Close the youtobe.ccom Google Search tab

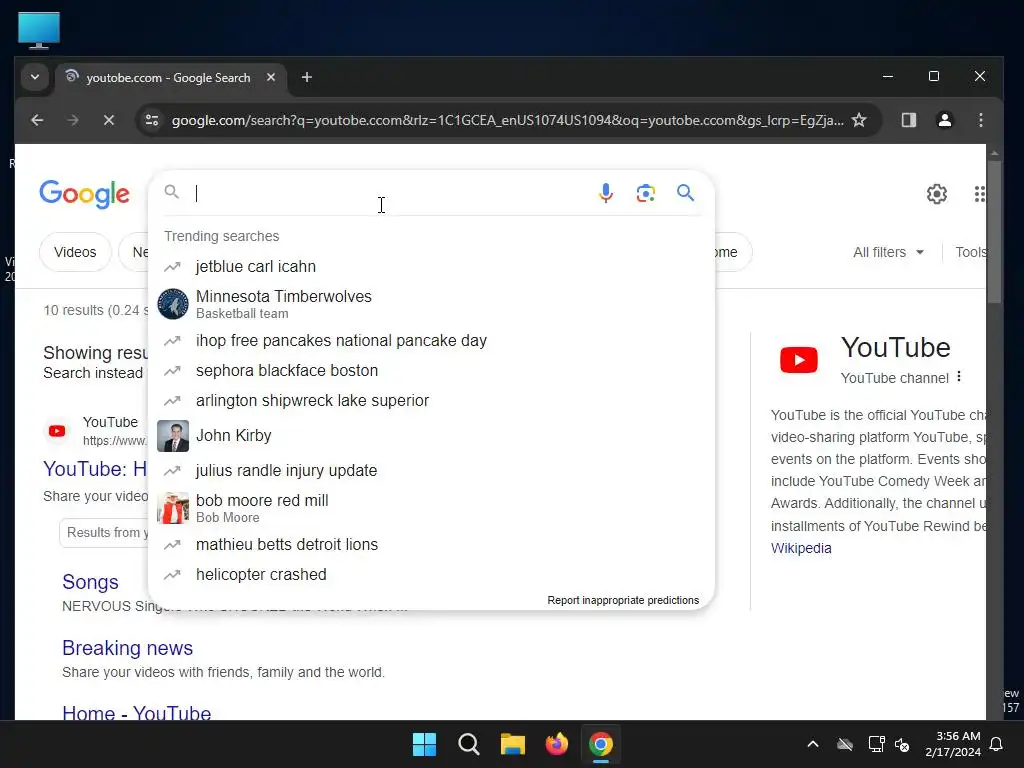[271, 77]
